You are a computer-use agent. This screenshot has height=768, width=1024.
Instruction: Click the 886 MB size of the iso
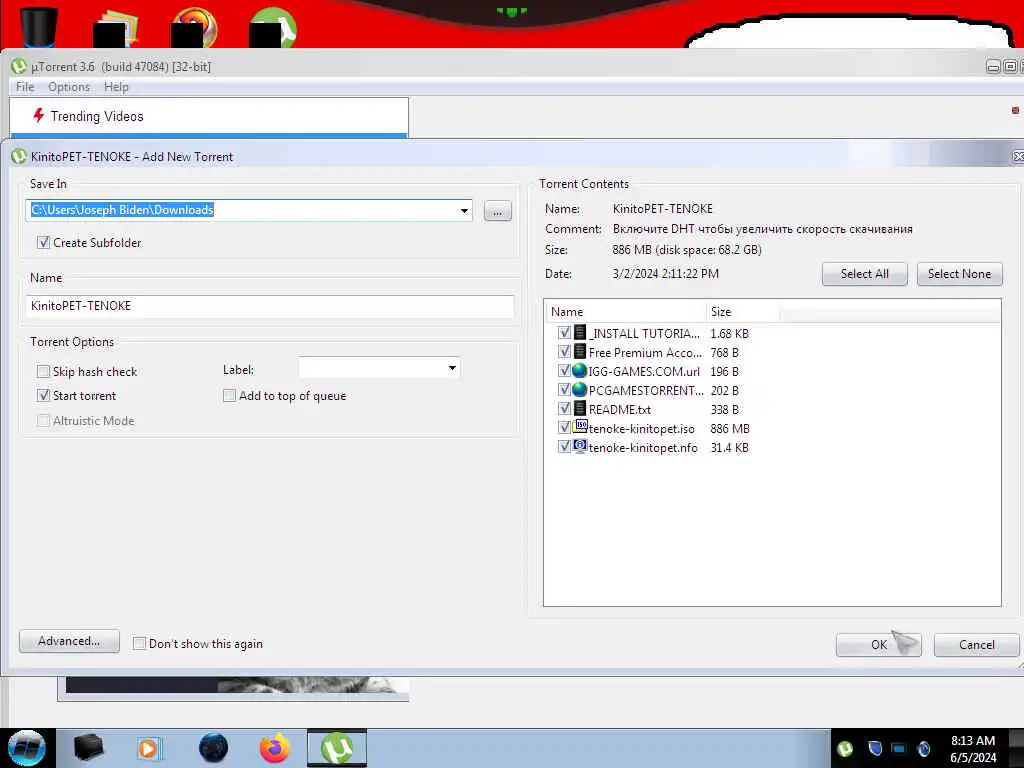[x=729, y=428]
